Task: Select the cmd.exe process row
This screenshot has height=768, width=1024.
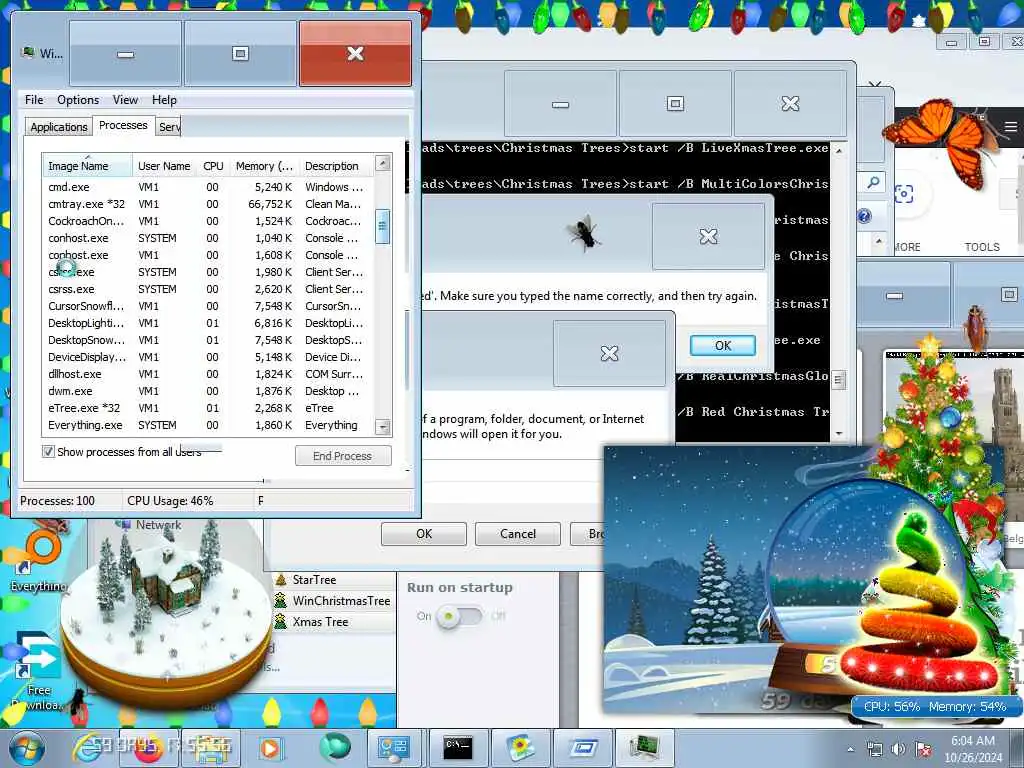Action: click(208, 187)
